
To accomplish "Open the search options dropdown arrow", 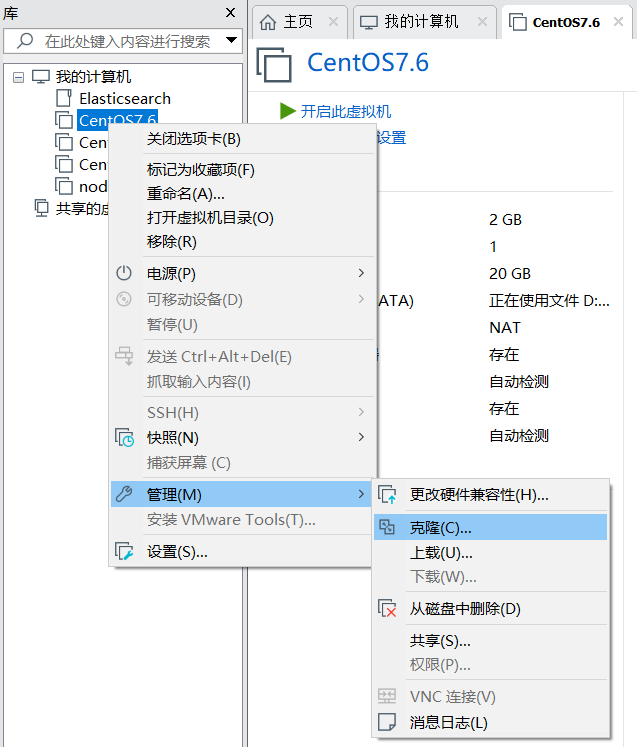I will click(232, 40).
